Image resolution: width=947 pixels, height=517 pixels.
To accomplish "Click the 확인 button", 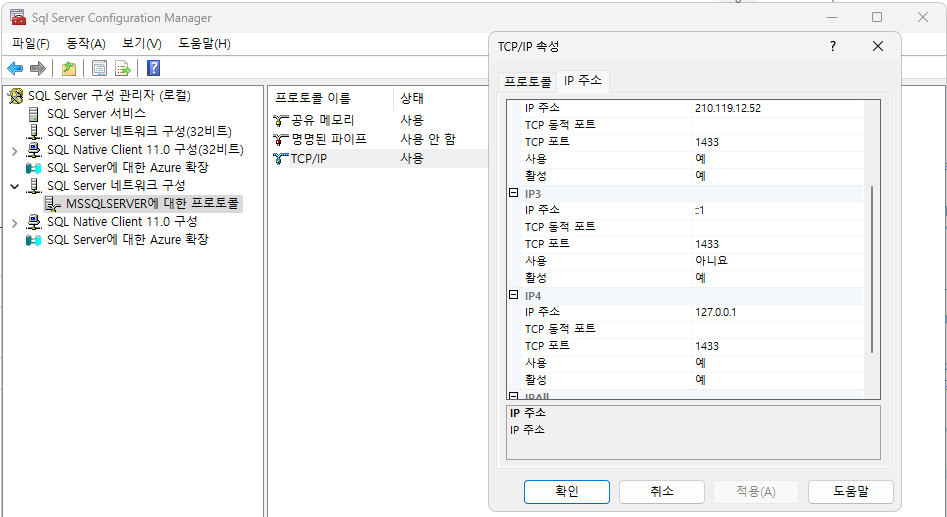I will (567, 492).
